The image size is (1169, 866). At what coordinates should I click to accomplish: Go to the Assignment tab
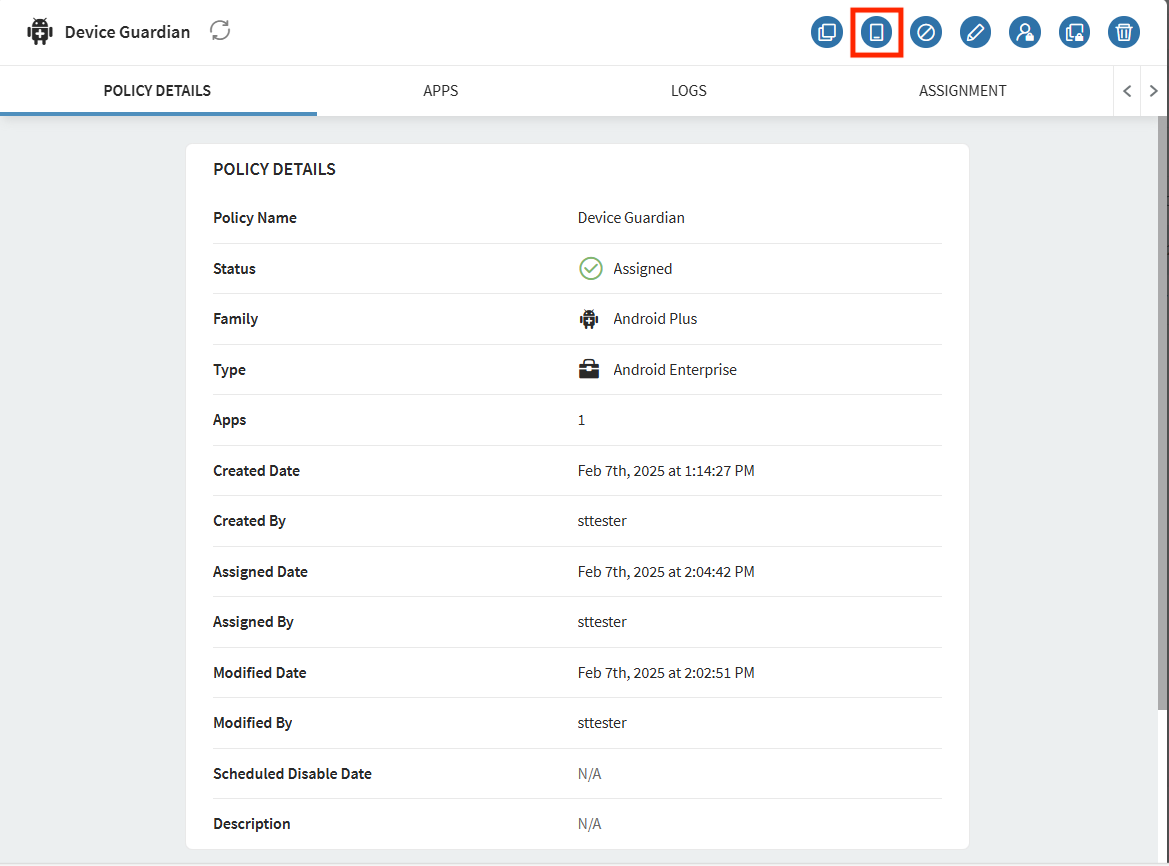tap(962, 91)
